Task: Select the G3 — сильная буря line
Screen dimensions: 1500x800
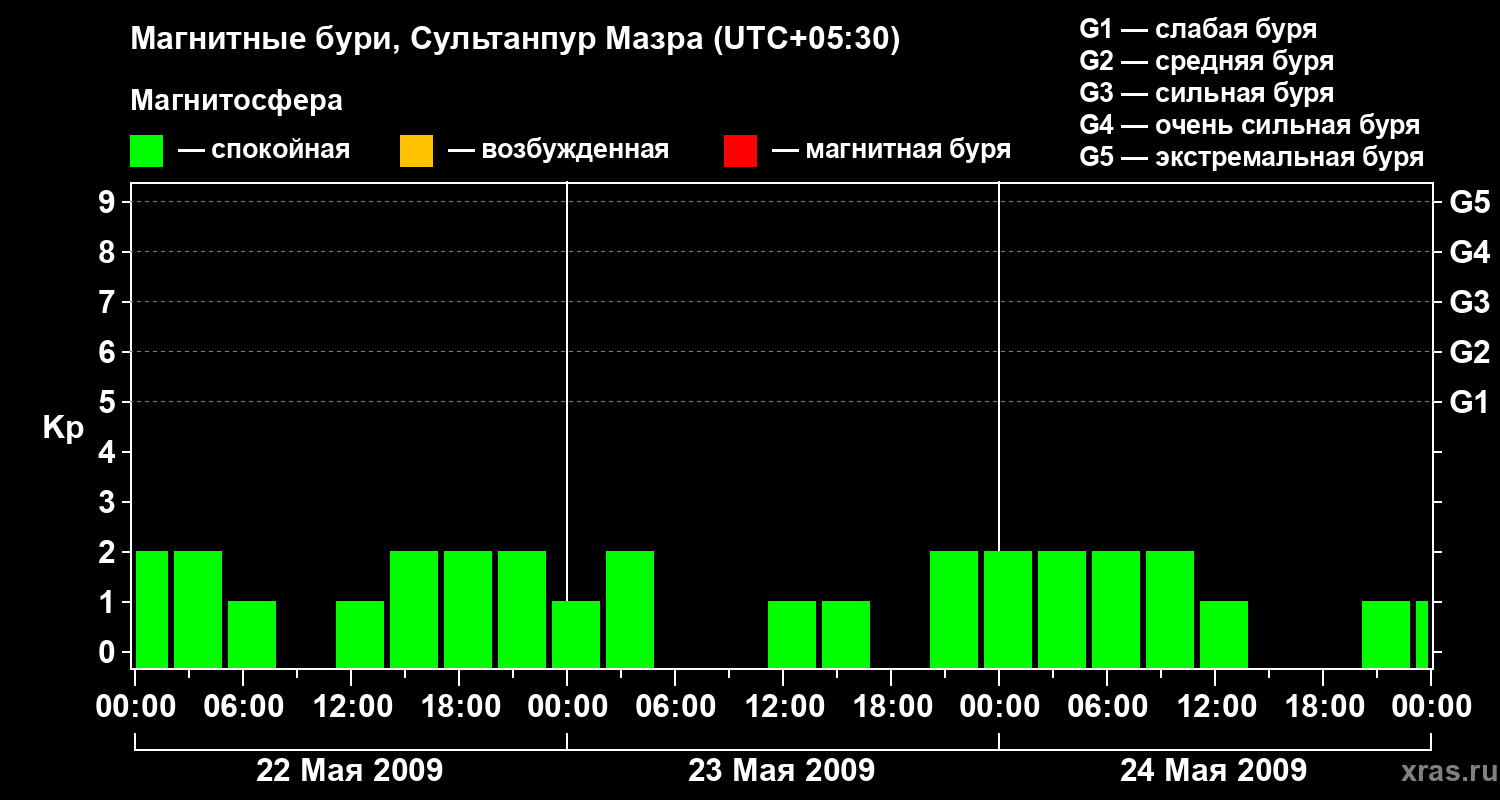Action: click(x=1207, y=93)
